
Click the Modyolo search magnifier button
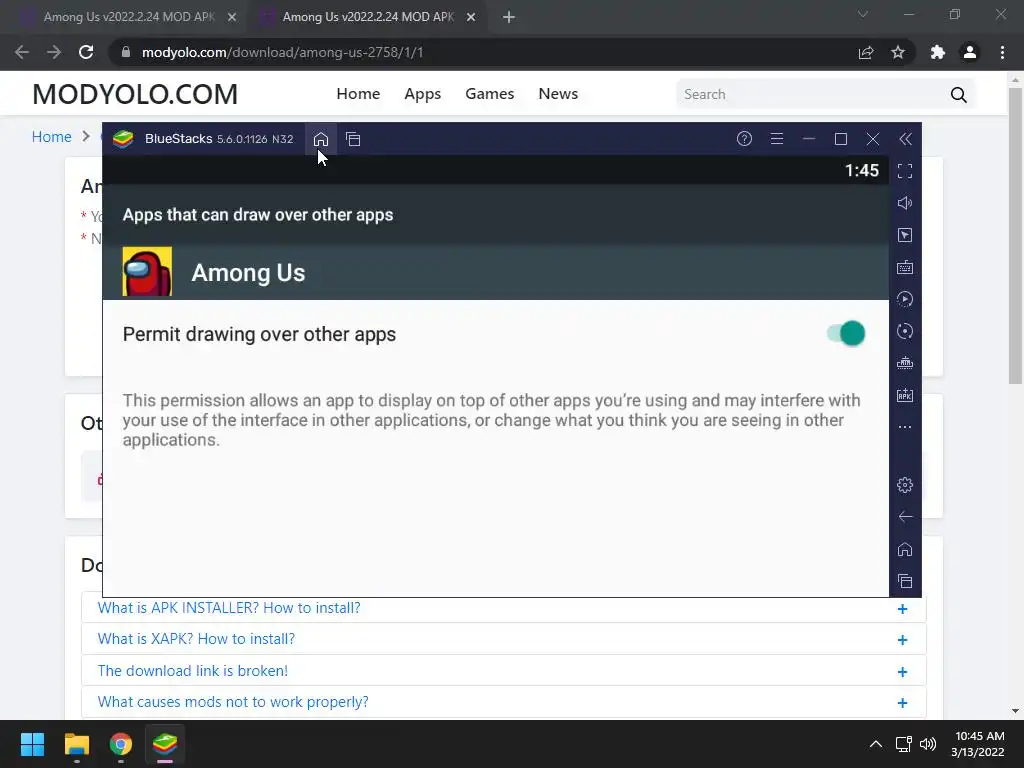click(x=959, y=95)
